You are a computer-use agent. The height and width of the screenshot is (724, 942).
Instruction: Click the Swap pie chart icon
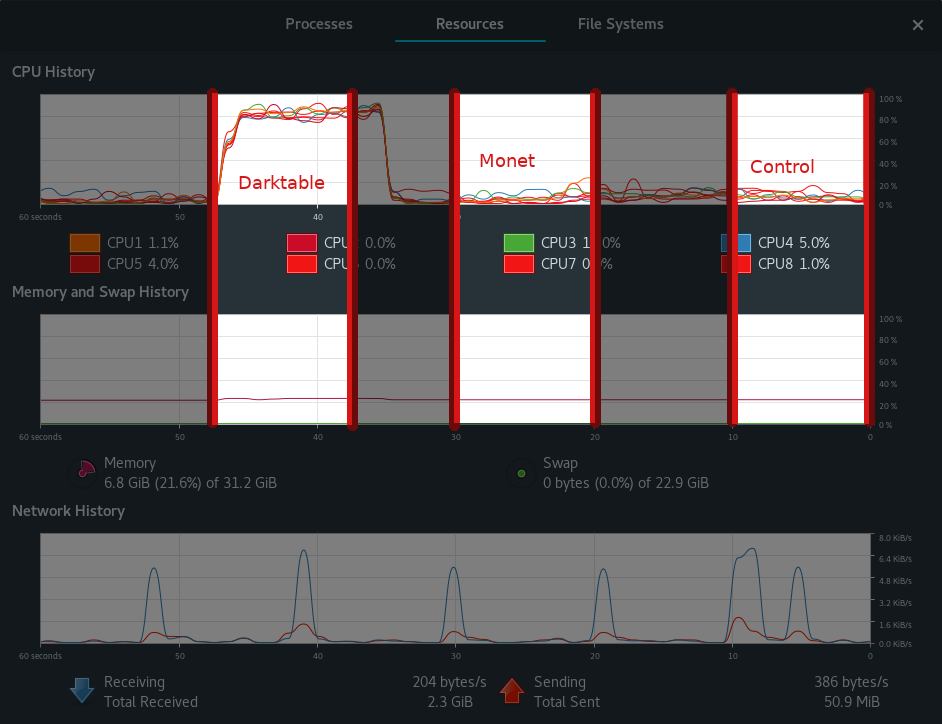pos(520,472)
